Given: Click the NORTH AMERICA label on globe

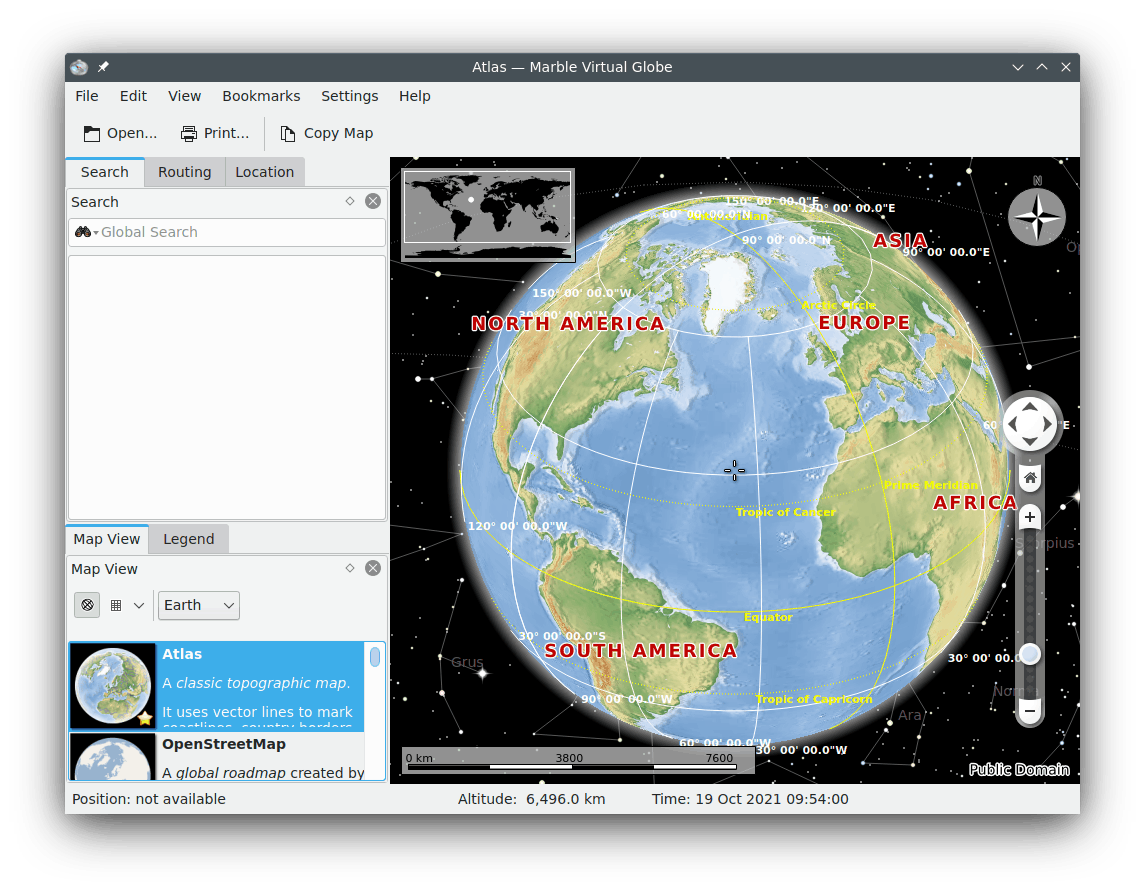Looking at the screenshot, I should point(568,324).
